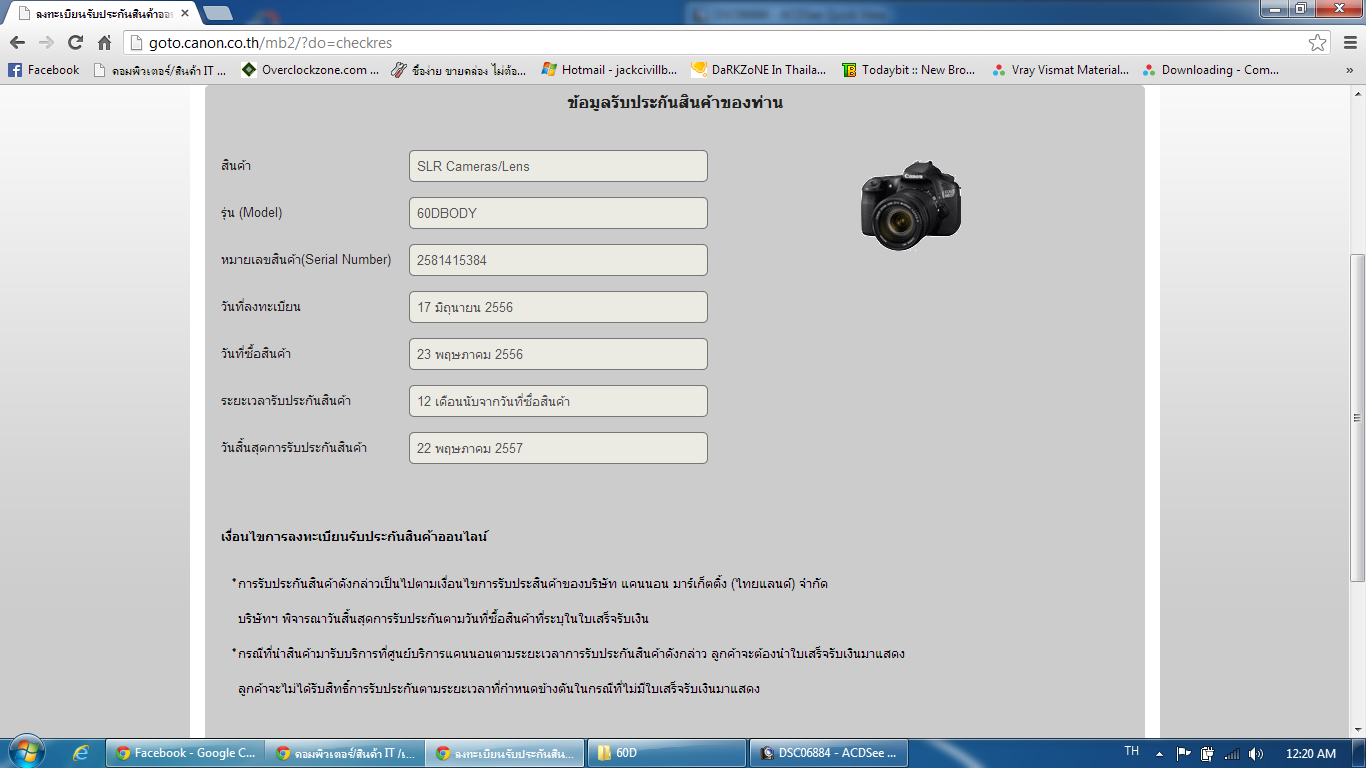1366x768 pixels.
Task: Switch to the DSC06884 - ACDSee taskbar window
Action: [x=828, y=753]
